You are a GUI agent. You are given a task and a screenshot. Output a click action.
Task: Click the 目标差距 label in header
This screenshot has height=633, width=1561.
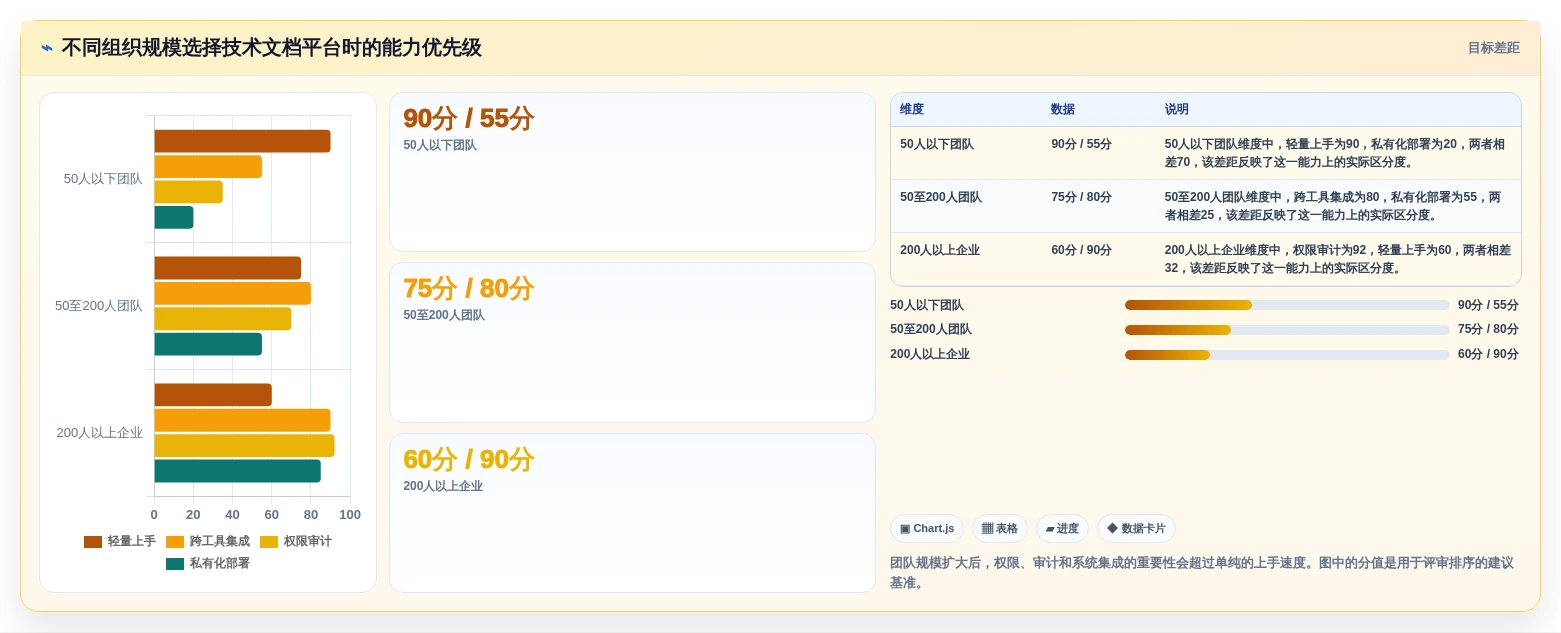coord(1493,48)
